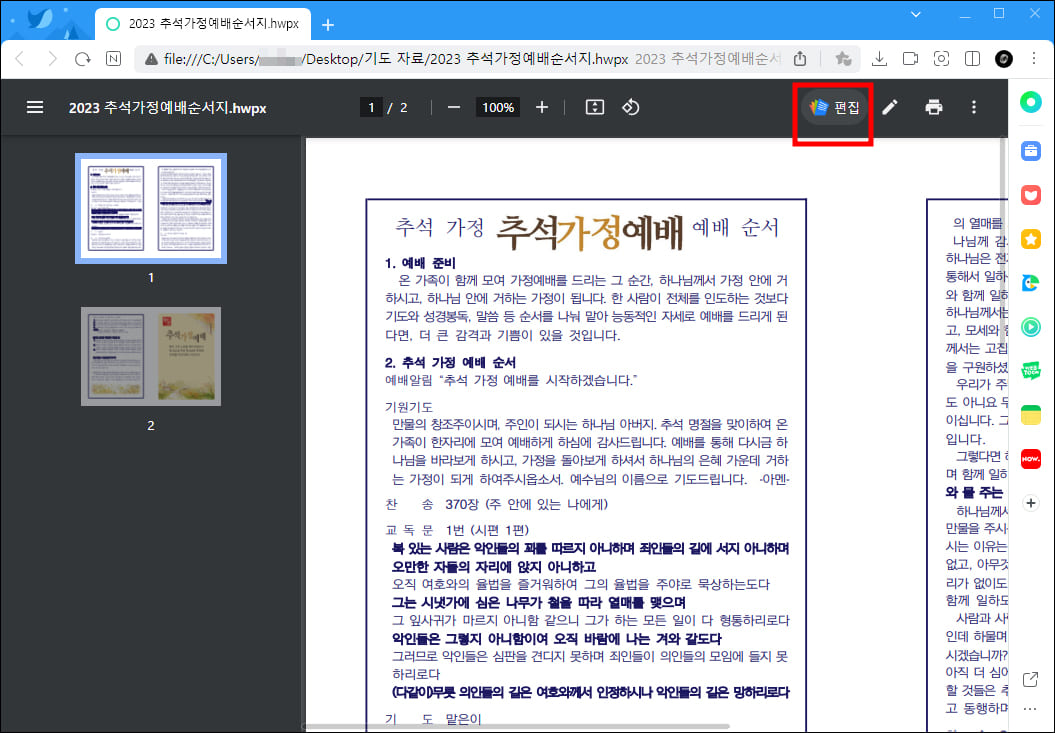
Task: Click the 100% zoom level control
Action: pyautogui.click(x=497, y=107)
